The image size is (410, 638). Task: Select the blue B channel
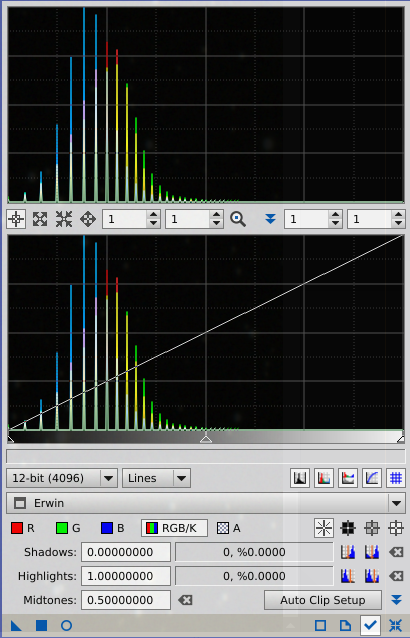click(x=112, y=528)
